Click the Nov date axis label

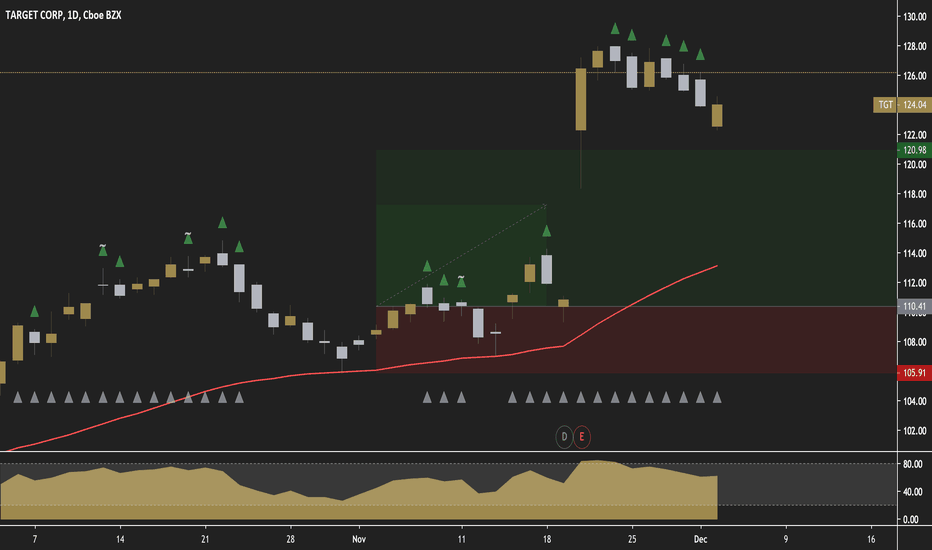[359, 539]
